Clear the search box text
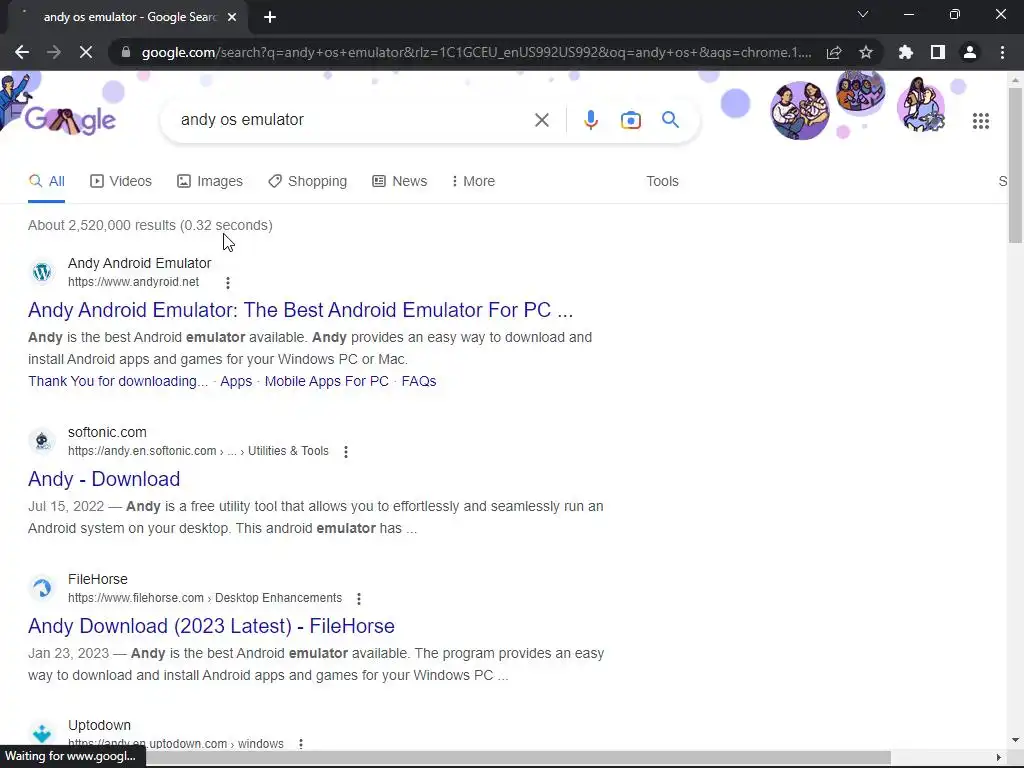Image resolution: width=1024 pixels, height=768 pixels. point(541,120)
